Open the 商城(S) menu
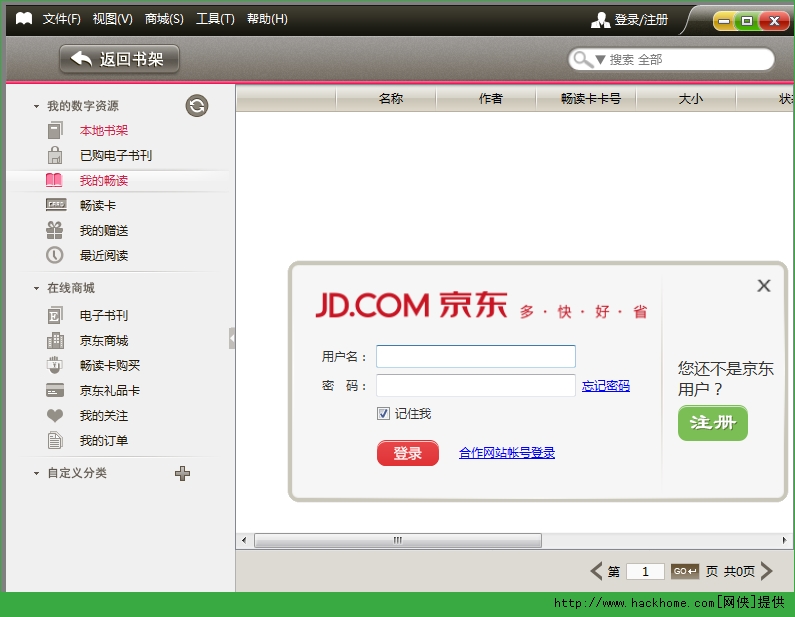 tap(164, 19)
